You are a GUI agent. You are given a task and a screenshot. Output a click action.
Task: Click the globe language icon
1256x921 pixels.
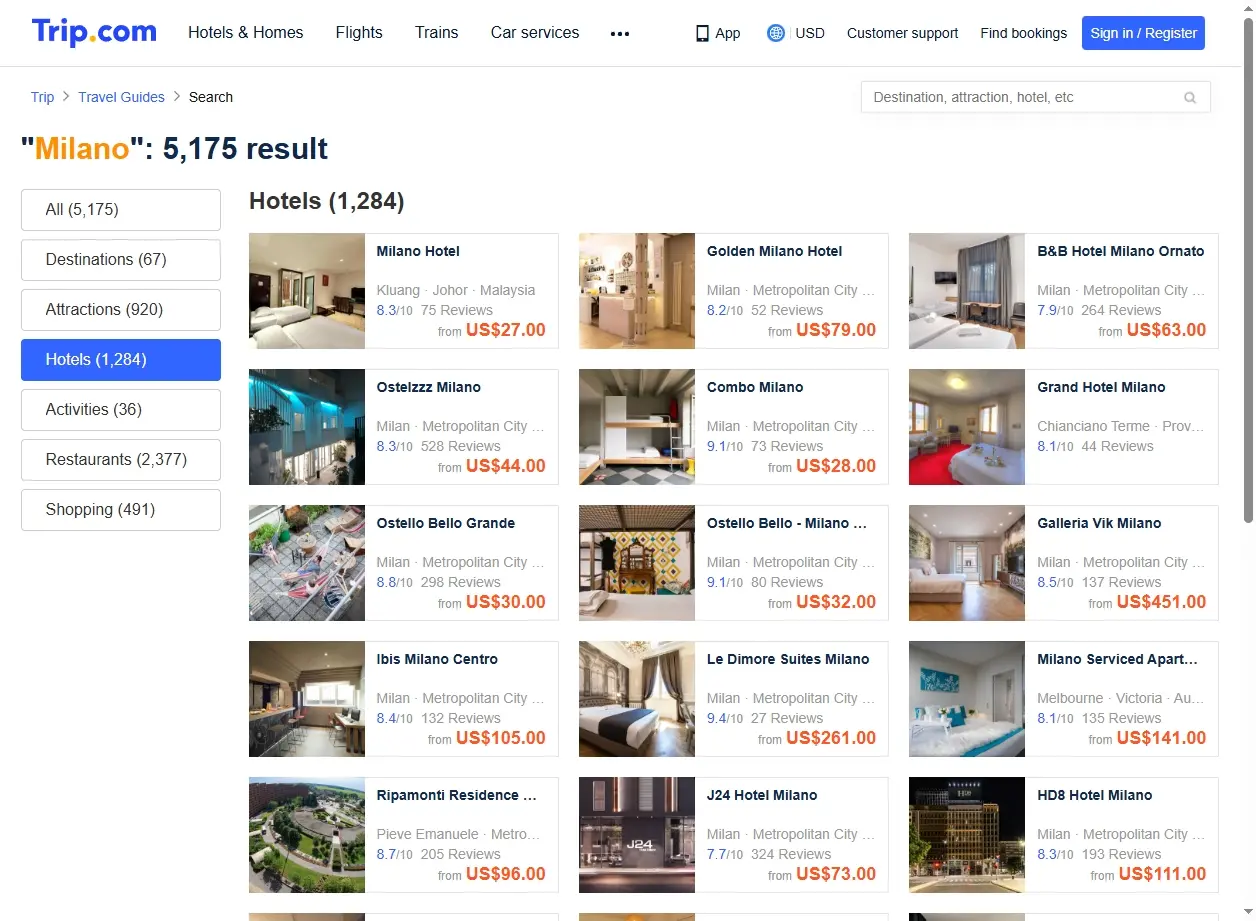click(x=775, y=33)
